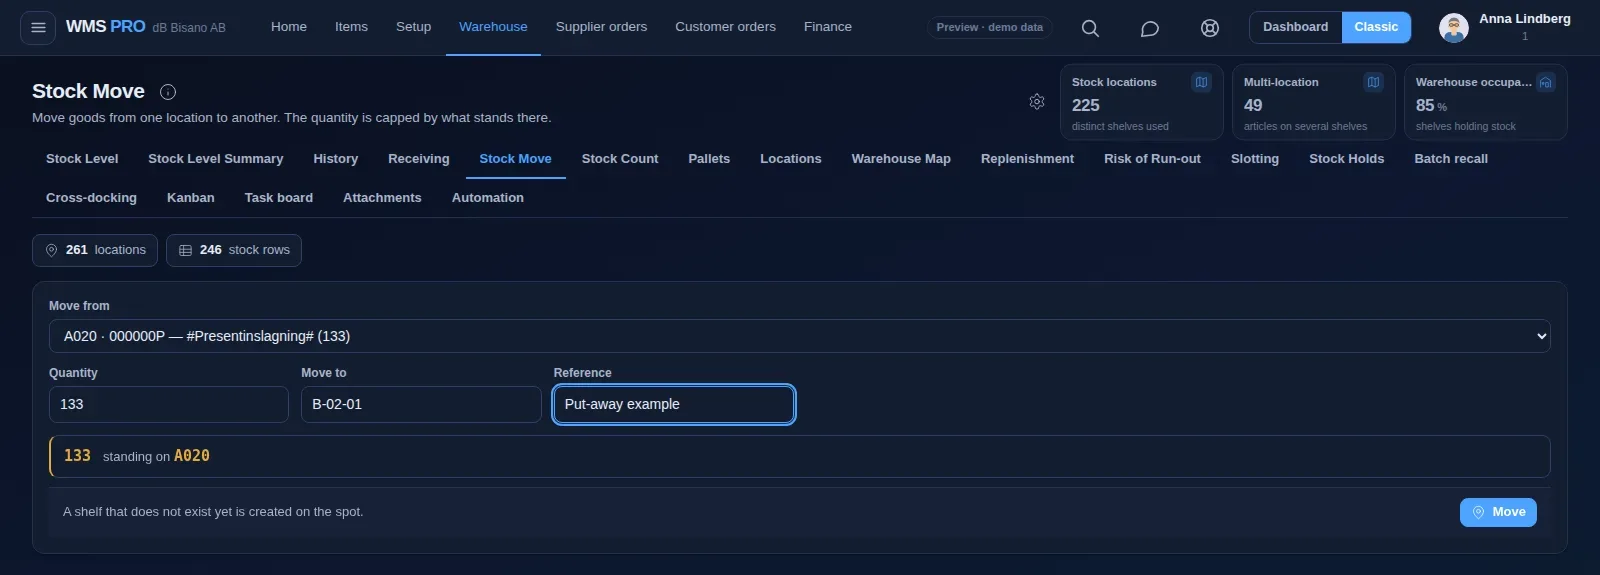Click the table icon in 246 stock rows chip
Viewport: 1600px width, 575px height.
185,250
